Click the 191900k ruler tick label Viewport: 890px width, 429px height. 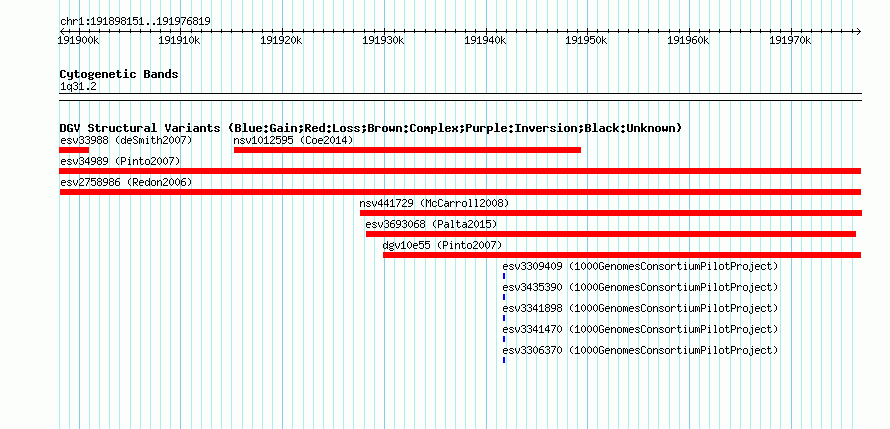79,41
